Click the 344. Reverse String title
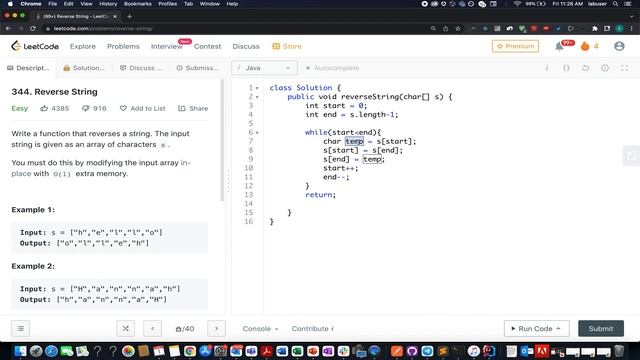 [54, 91]
